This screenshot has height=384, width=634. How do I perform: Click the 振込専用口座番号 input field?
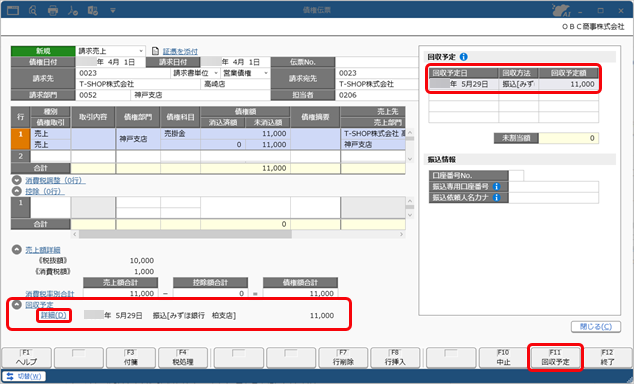point(554,186)
